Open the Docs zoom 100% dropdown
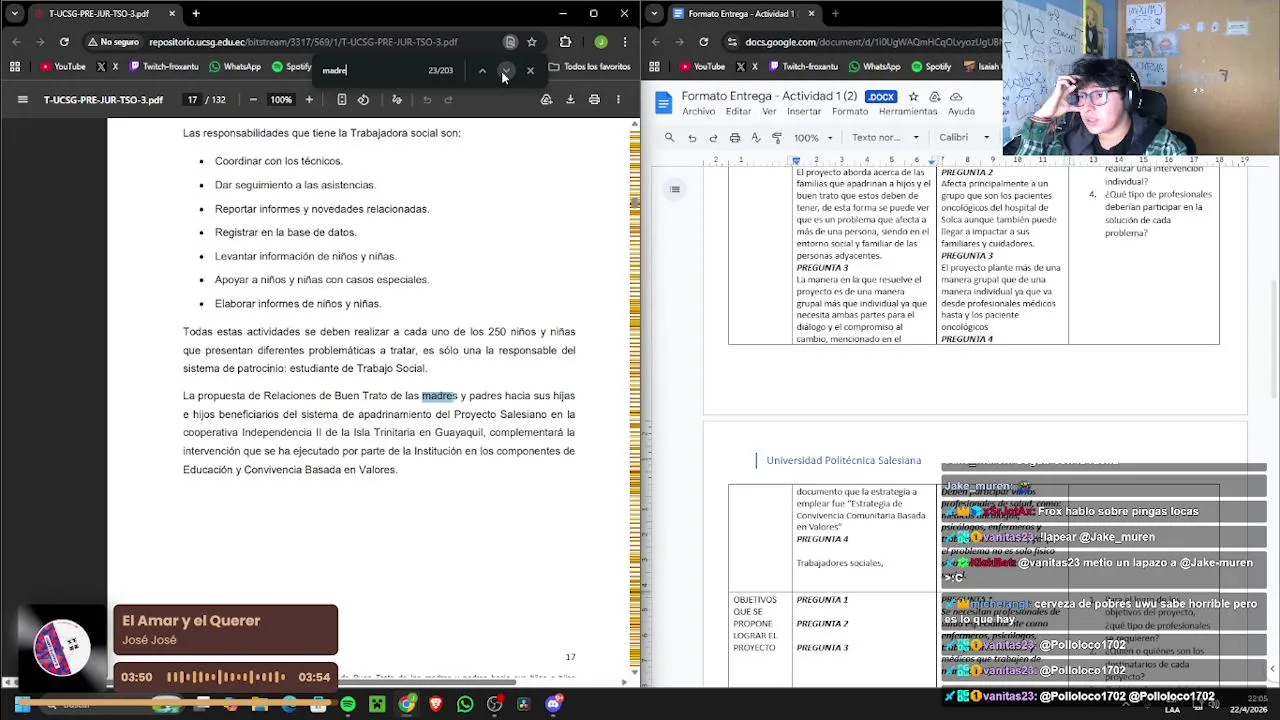 point(813,138)
